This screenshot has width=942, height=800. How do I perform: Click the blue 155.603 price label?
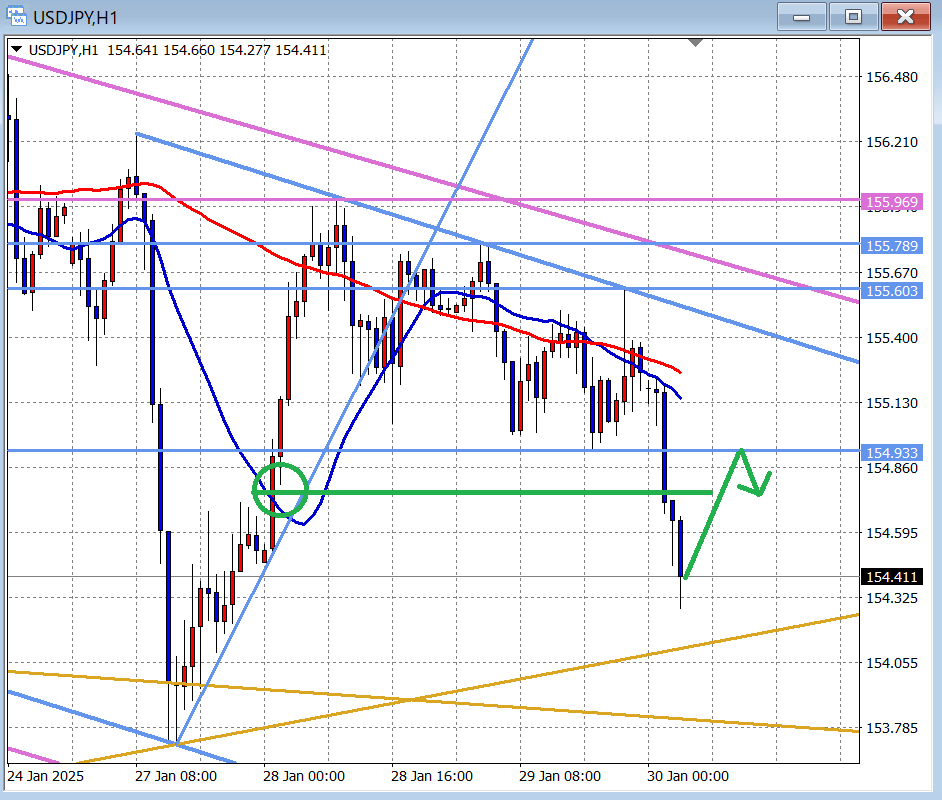pos(892,290)
